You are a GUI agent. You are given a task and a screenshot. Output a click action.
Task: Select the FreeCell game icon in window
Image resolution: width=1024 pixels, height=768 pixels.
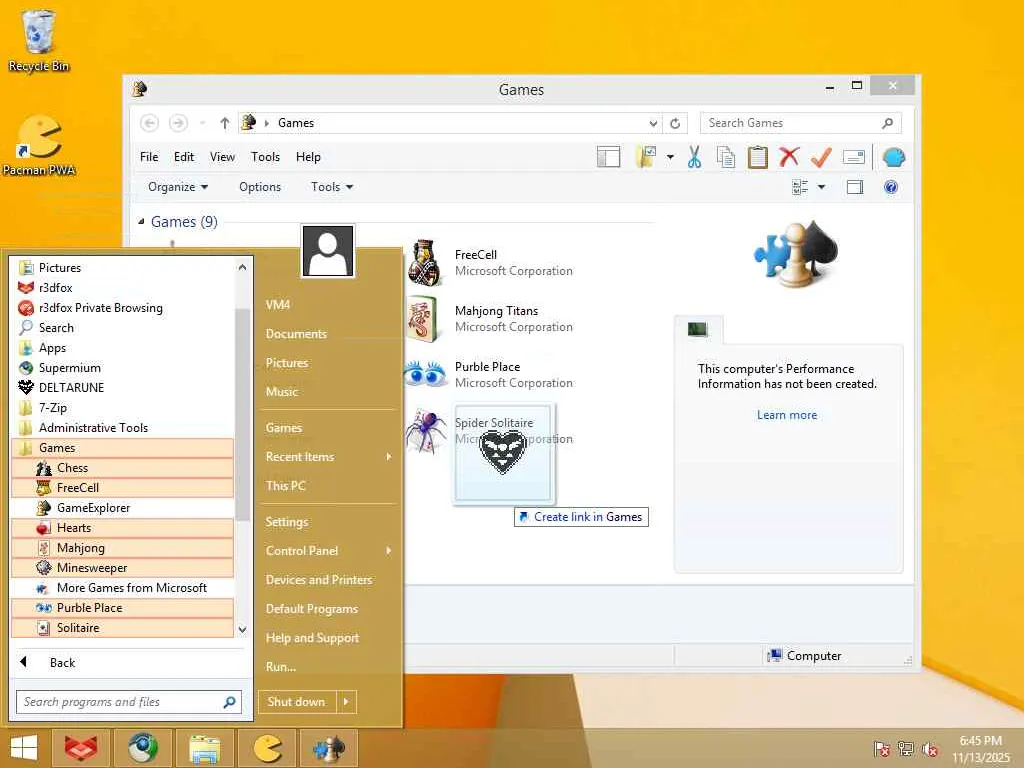[x=425, y=263]
